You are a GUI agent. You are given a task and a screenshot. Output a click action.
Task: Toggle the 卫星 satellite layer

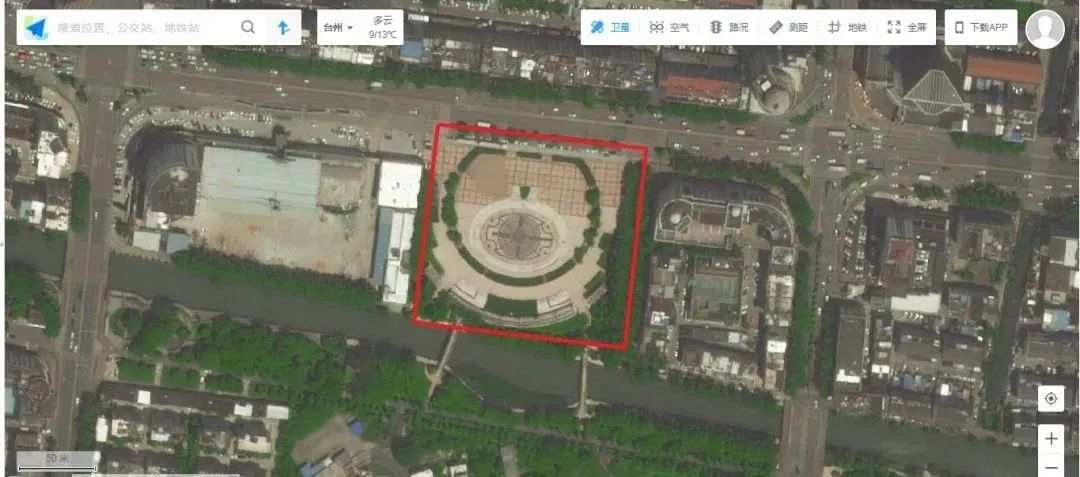tap(610, 28)
